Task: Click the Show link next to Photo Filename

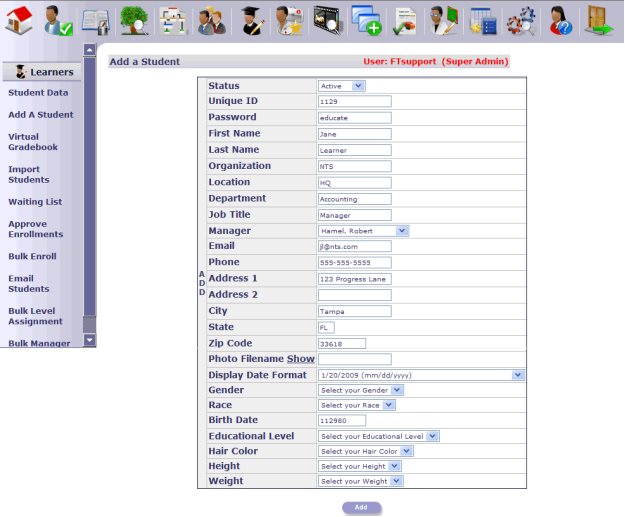Action: pos(301,359)
